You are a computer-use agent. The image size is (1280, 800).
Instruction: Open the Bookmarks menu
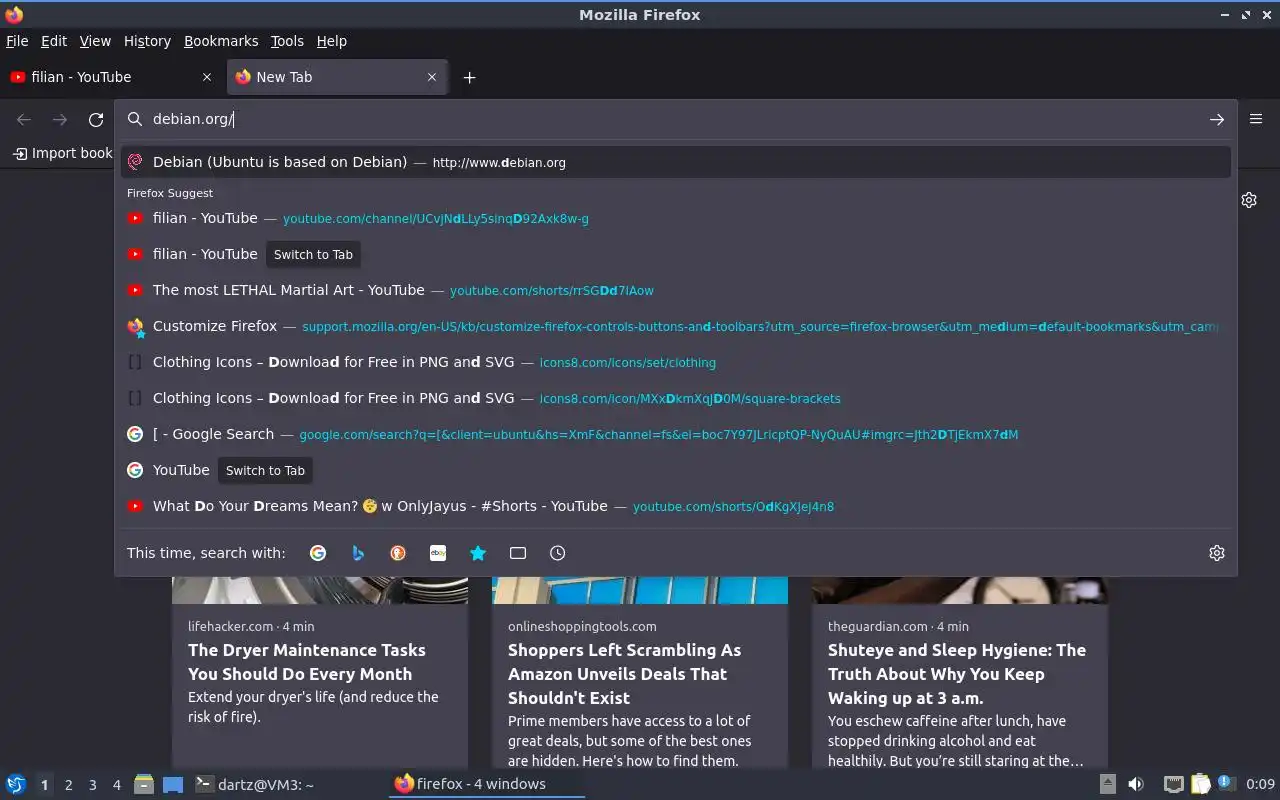pyautogui.click(x=221, y=41)
